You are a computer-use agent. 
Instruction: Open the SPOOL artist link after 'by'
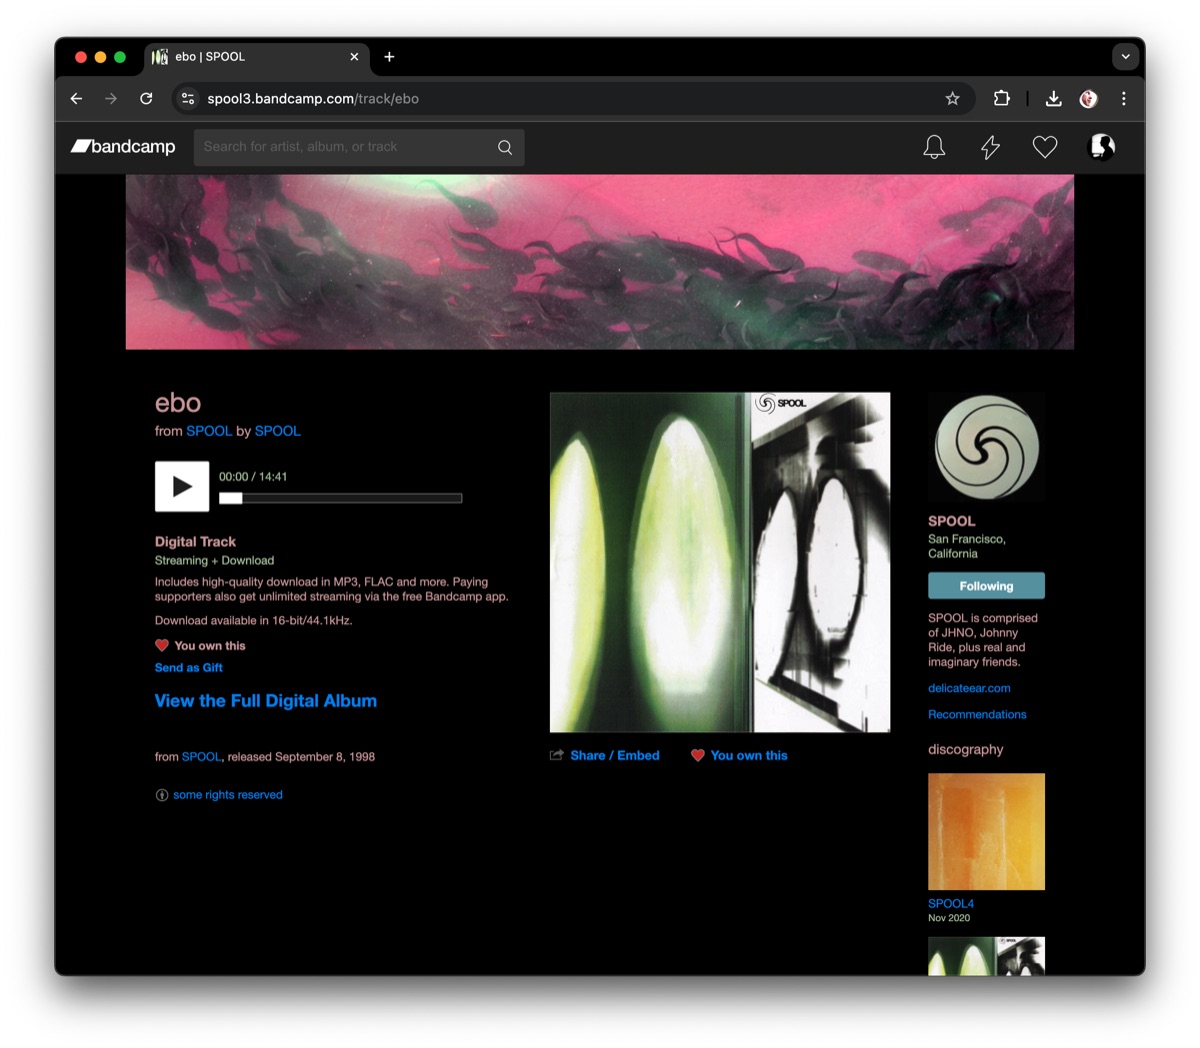(277, 431)
